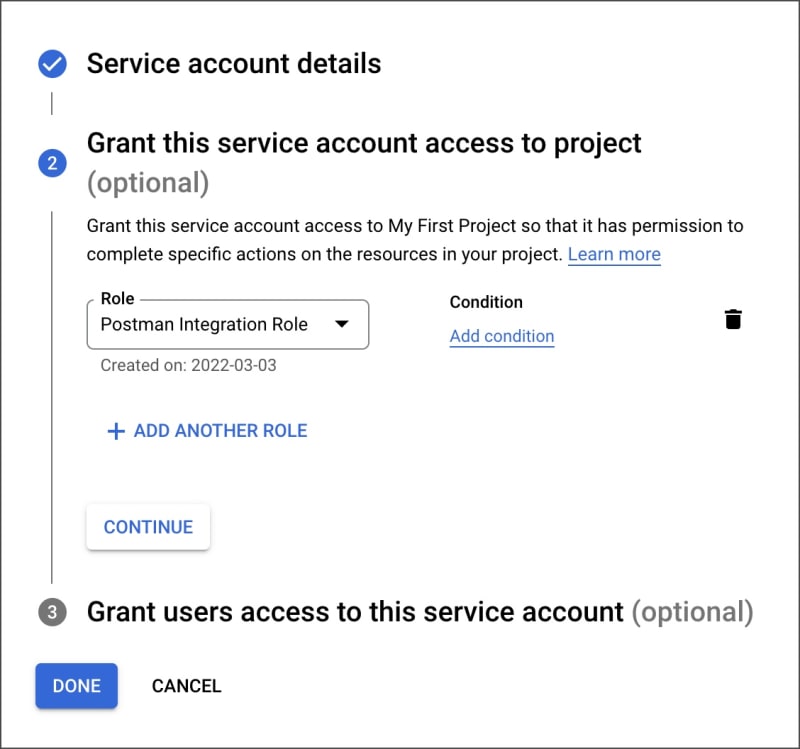
Task: Click the Condition column label
Action: coord(486,302)
